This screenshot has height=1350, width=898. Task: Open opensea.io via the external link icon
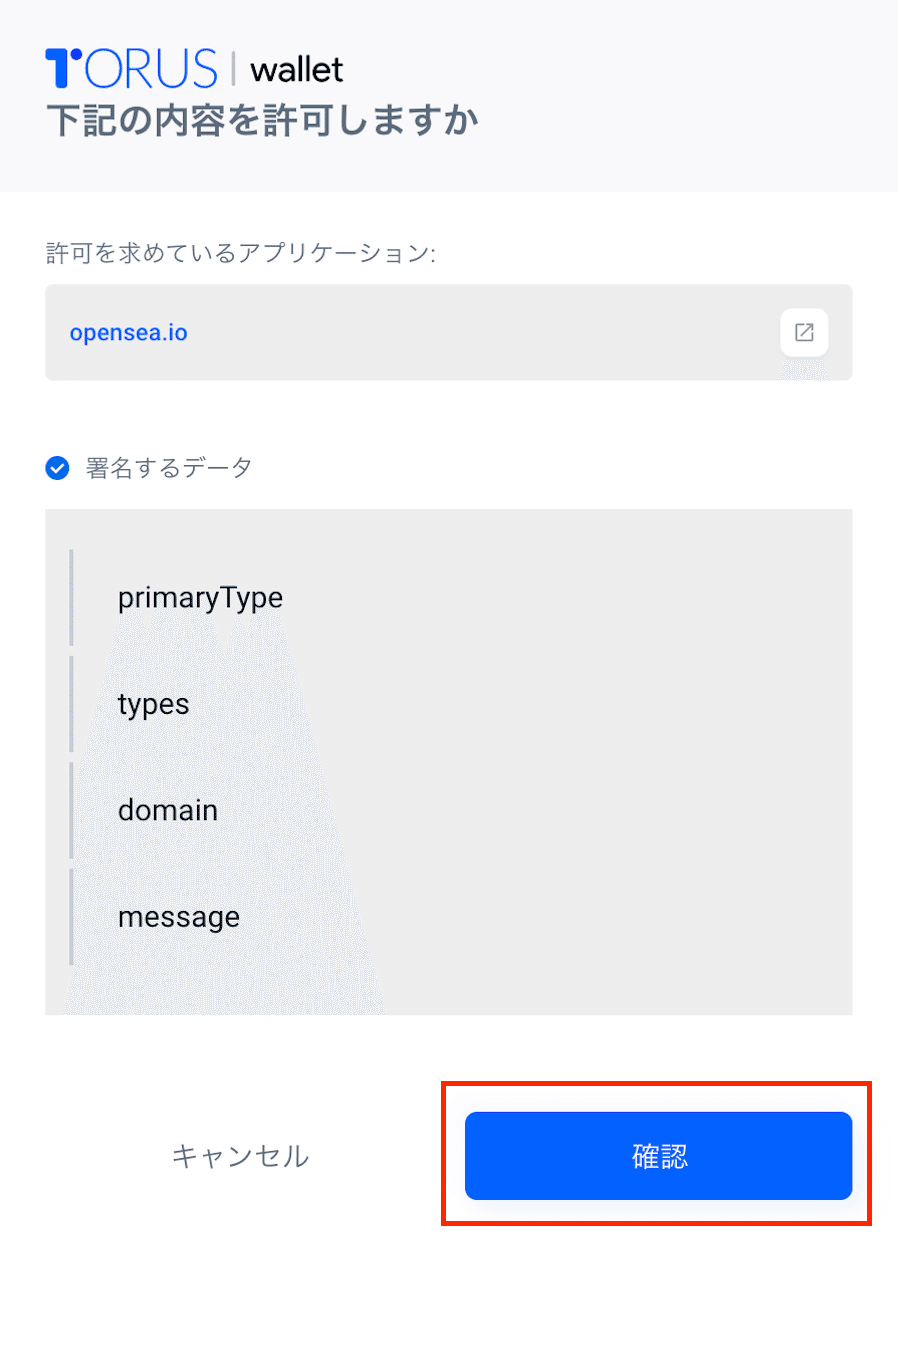click(804, 332)
